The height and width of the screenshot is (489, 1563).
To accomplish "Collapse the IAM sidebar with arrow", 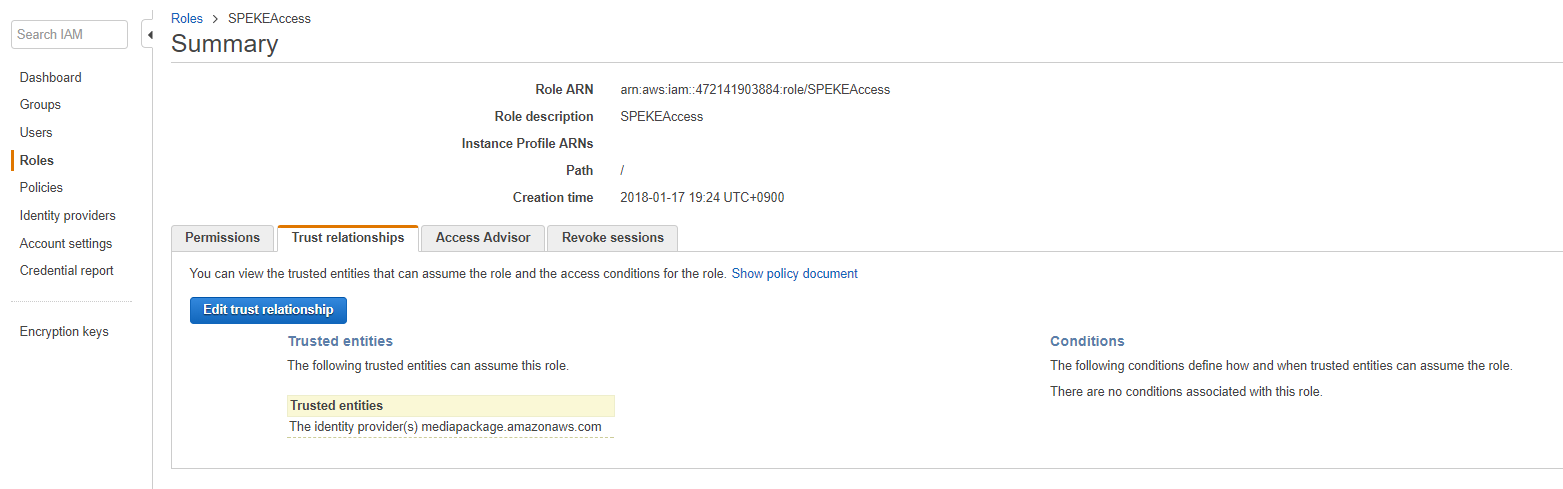I will point(149,35).
